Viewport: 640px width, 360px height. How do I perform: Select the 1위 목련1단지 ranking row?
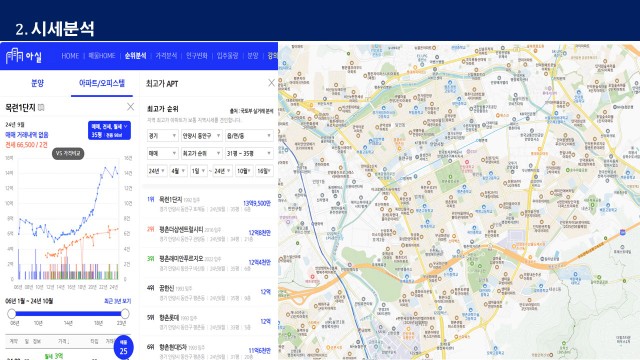(x=209, y=204)
